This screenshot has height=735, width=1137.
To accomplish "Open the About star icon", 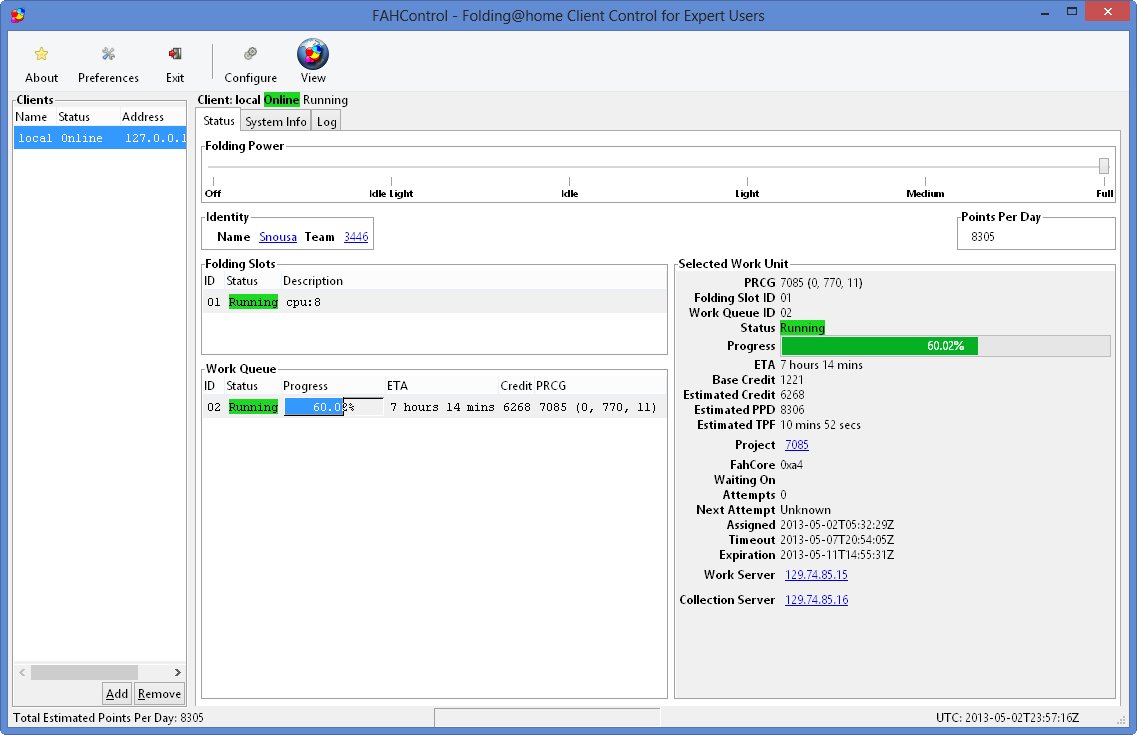I will 41,54.
